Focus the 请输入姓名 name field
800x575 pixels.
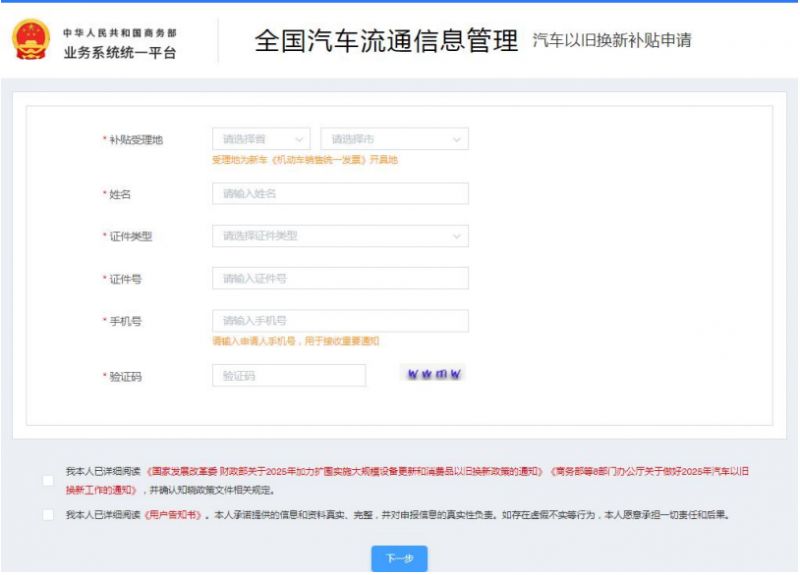click(340, 194)
